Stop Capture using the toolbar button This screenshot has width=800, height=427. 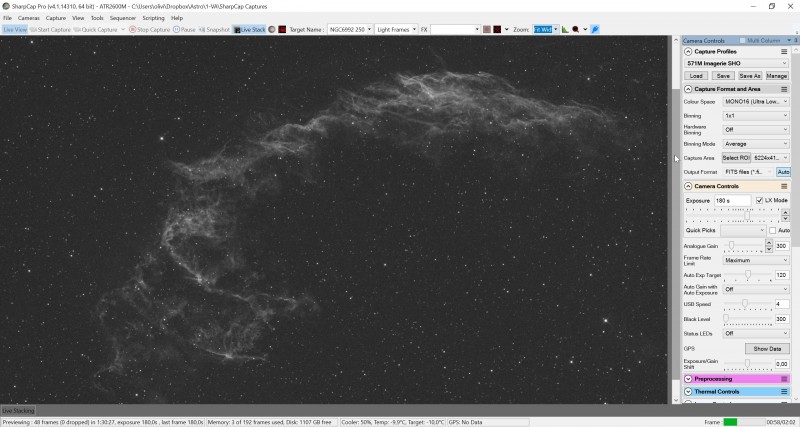tap(149, 30)
